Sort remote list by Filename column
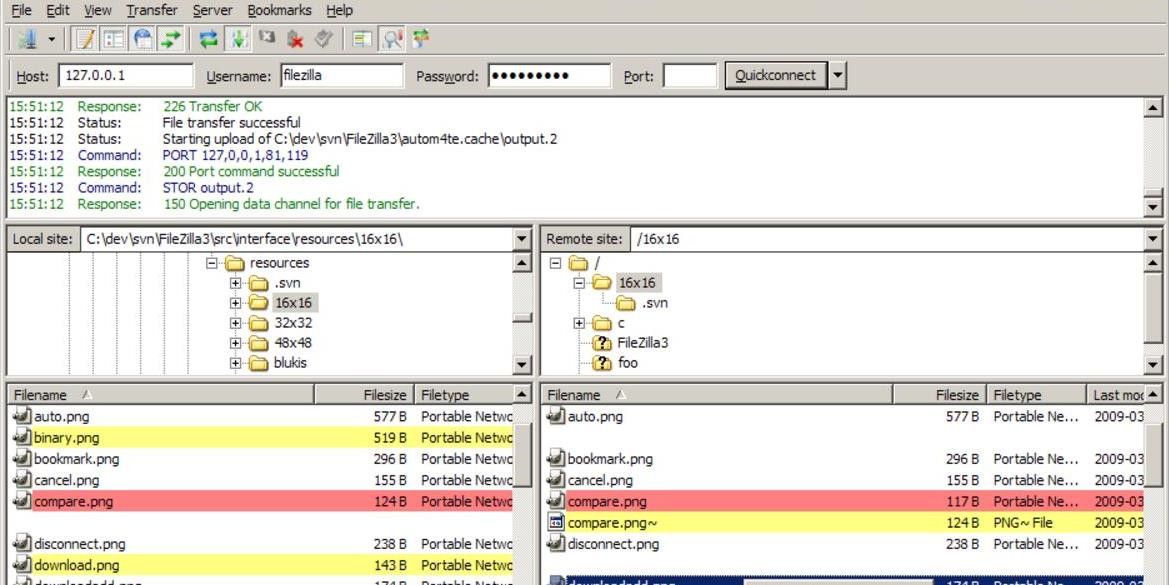The height and width of the screenshot is (585, 1169). 716,395
